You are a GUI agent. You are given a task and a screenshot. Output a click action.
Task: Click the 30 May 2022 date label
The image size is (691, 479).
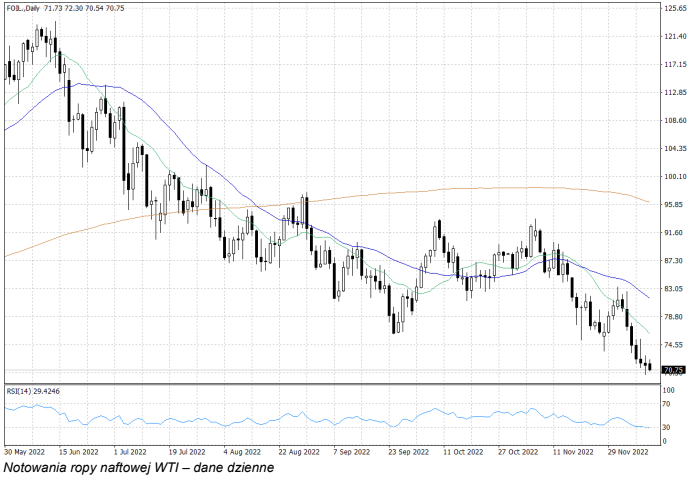[x=23, y=451]
